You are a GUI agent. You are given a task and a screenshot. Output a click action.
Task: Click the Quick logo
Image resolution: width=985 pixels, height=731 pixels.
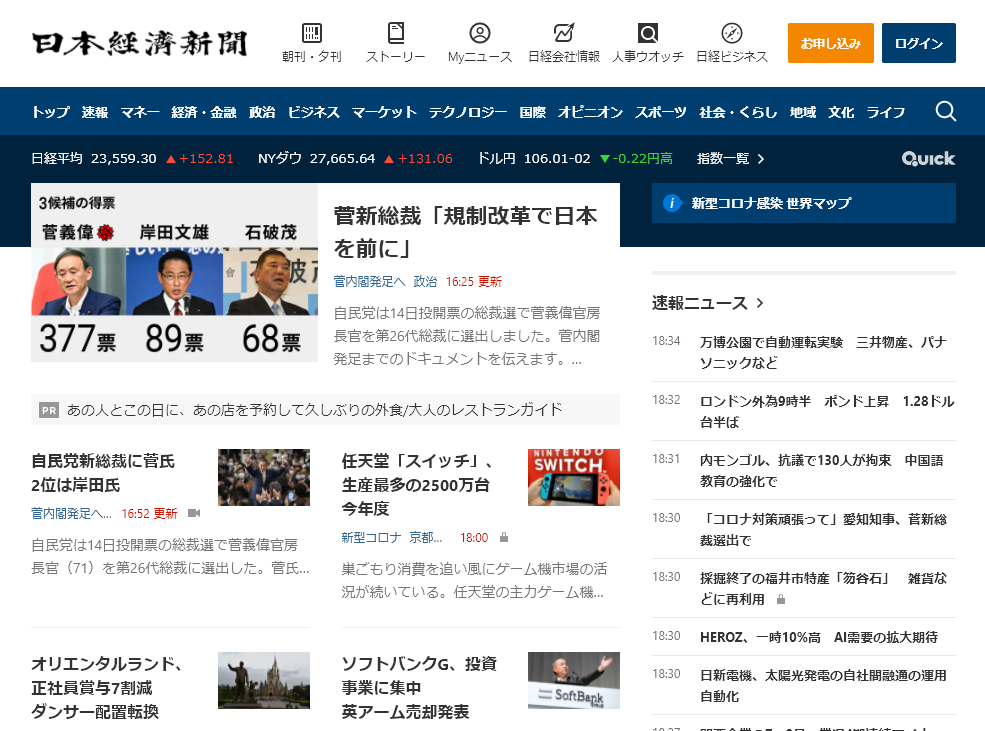click(x=928, y=158)
